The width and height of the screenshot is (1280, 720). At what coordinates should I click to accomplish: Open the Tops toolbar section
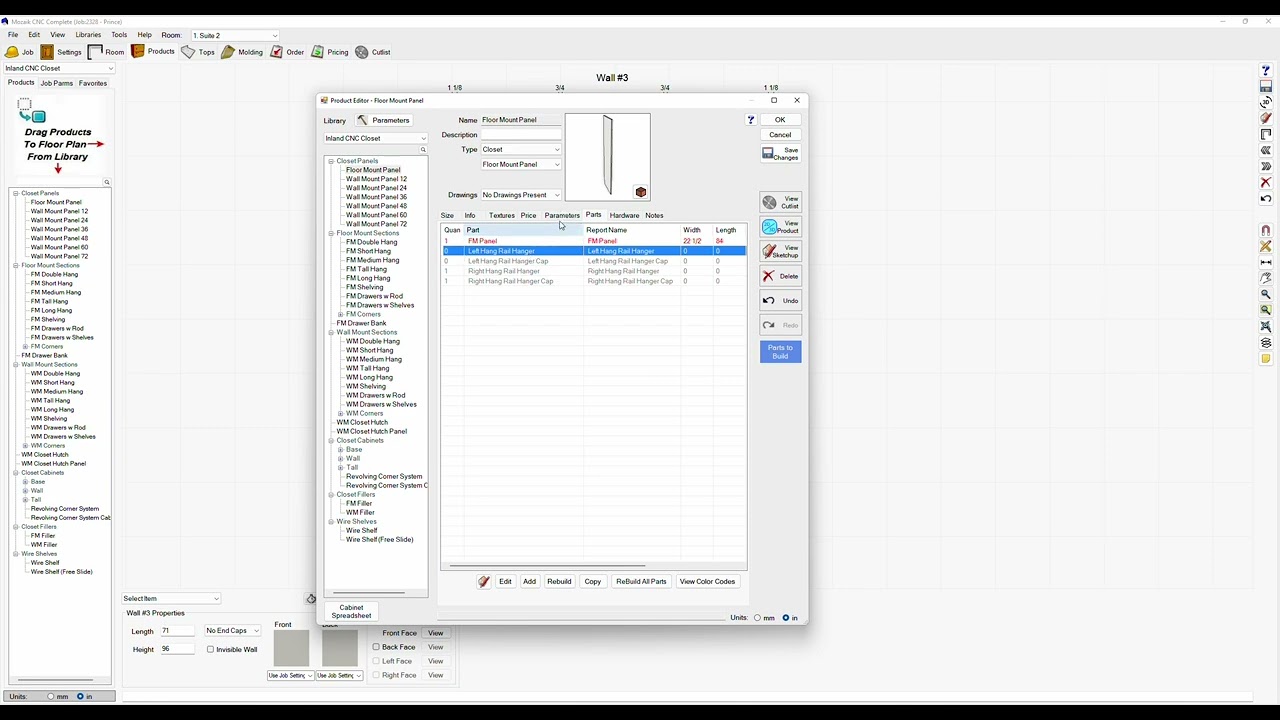pos(198,52)
